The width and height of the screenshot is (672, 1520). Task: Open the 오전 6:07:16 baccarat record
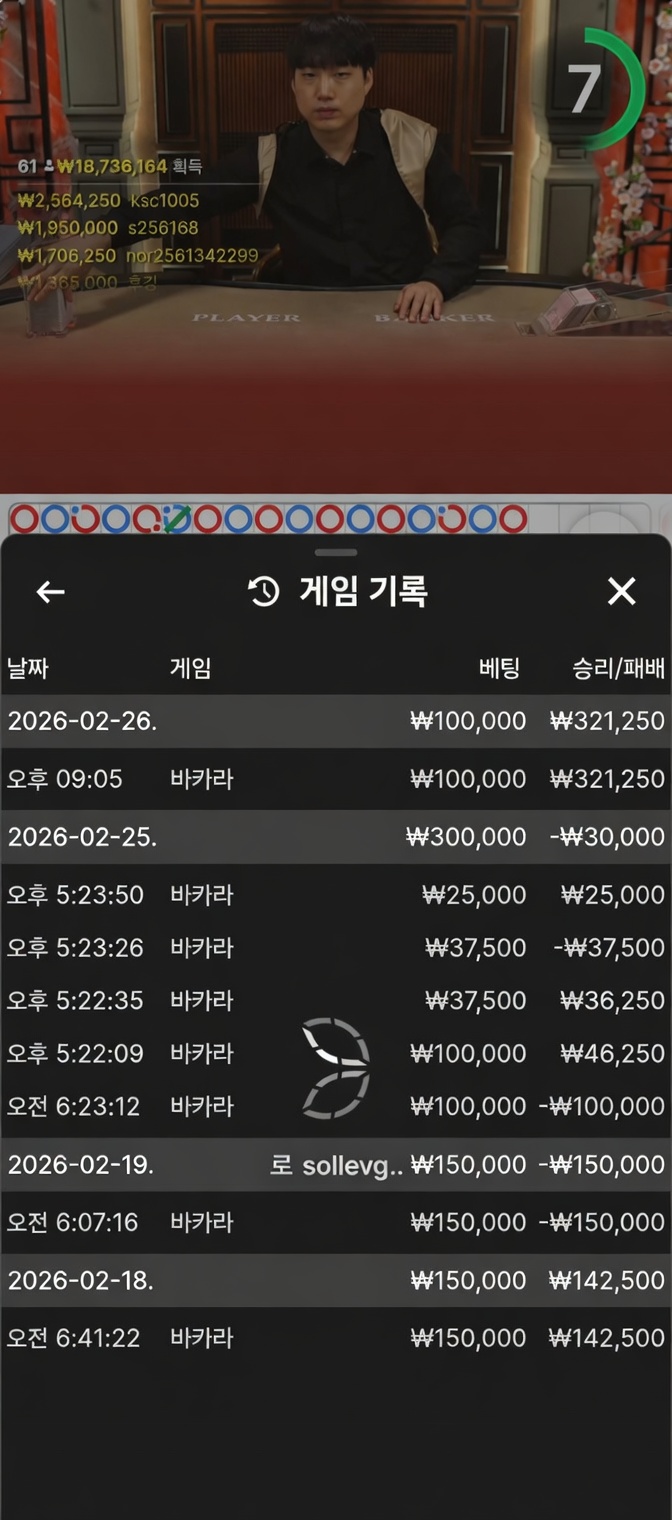[x=336, y=1222]
